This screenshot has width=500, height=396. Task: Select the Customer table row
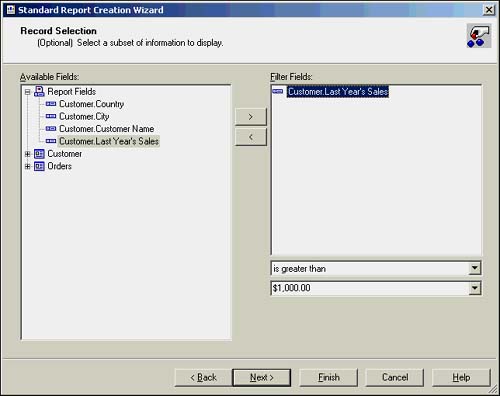pos(65,154)
